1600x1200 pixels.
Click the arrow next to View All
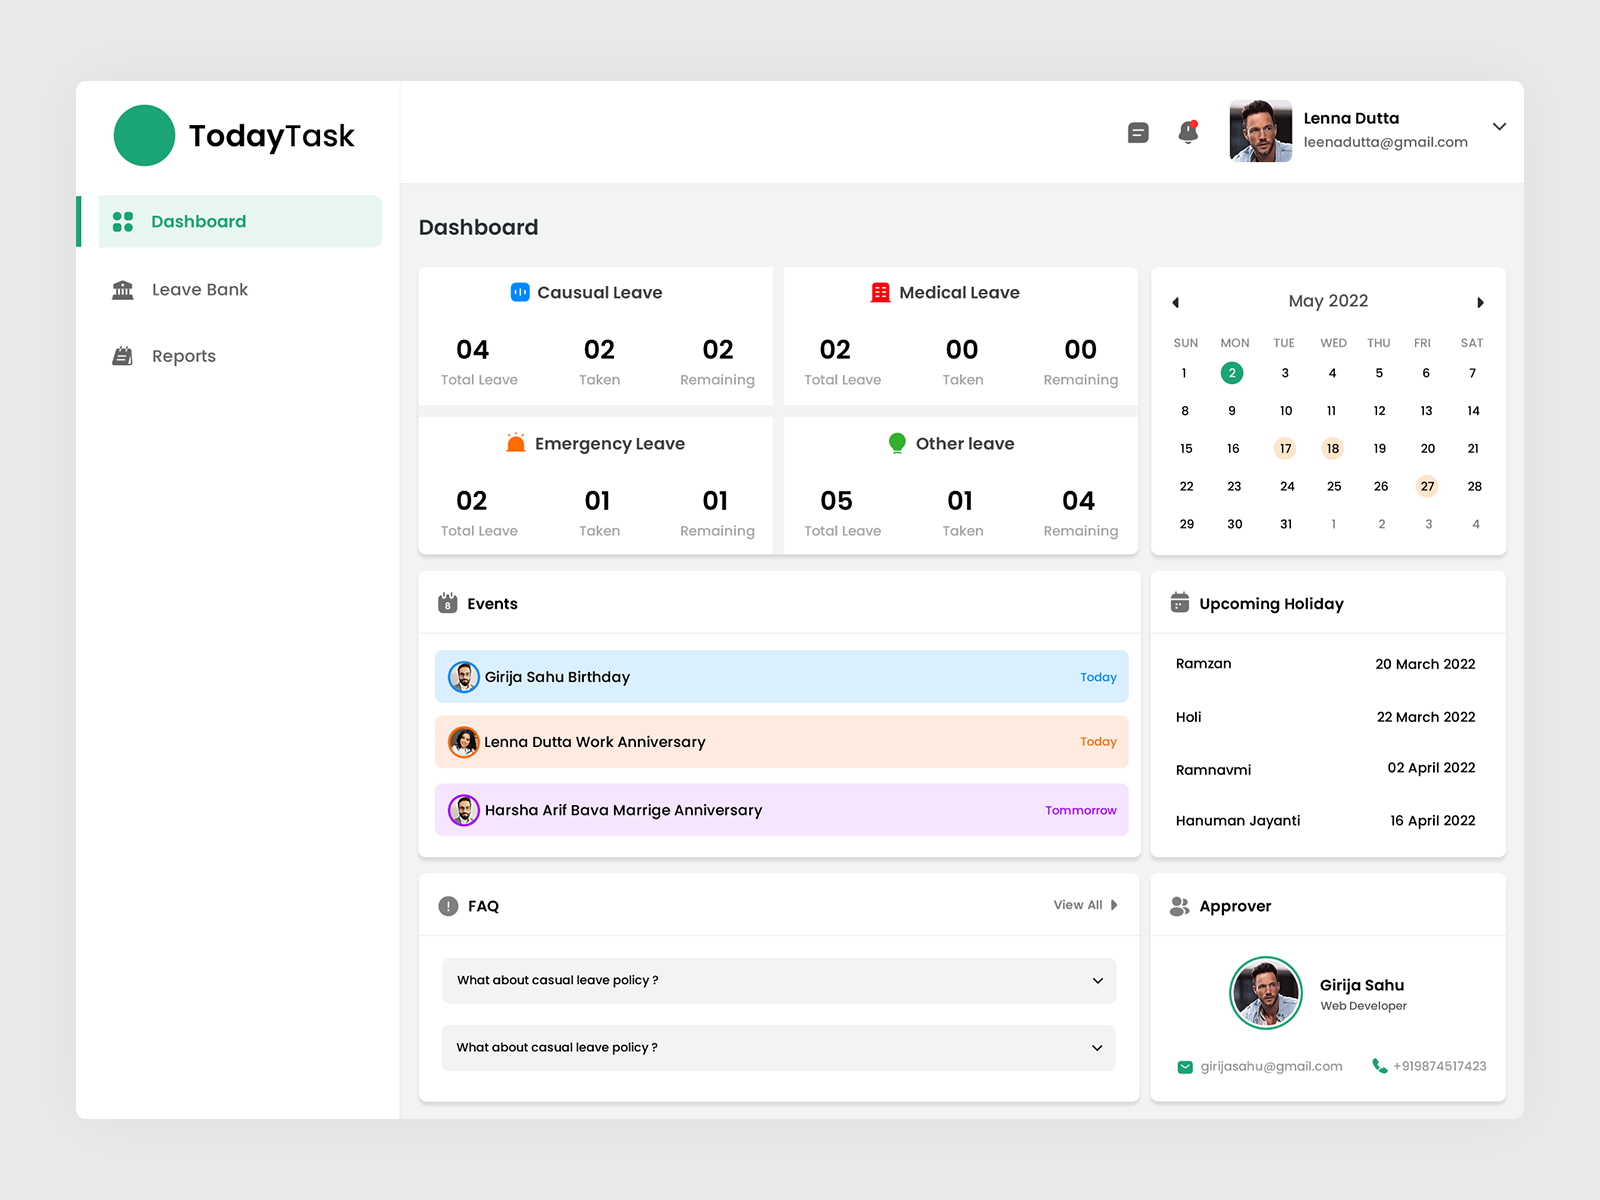tap(1114, 905)
